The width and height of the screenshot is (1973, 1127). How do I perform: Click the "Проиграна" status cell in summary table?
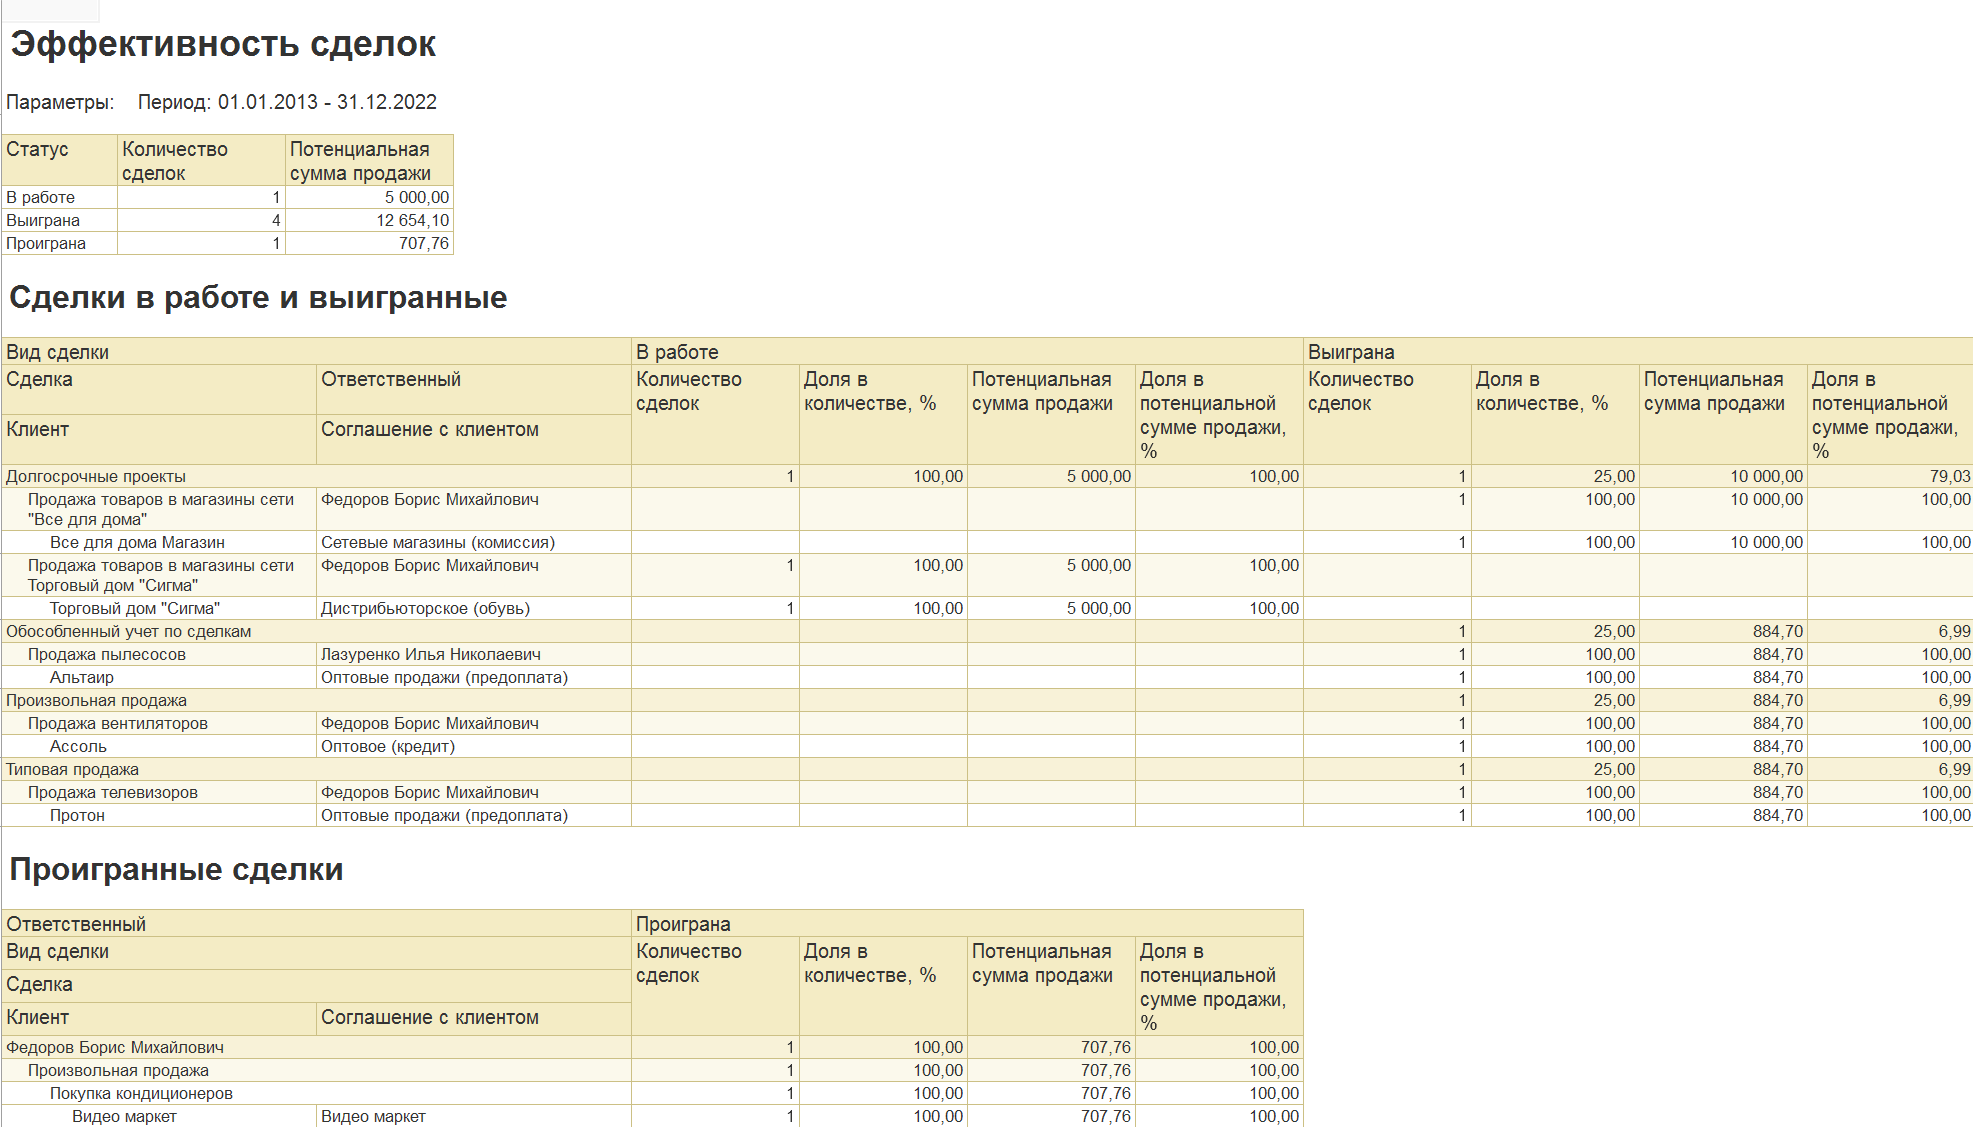(46, 243)
